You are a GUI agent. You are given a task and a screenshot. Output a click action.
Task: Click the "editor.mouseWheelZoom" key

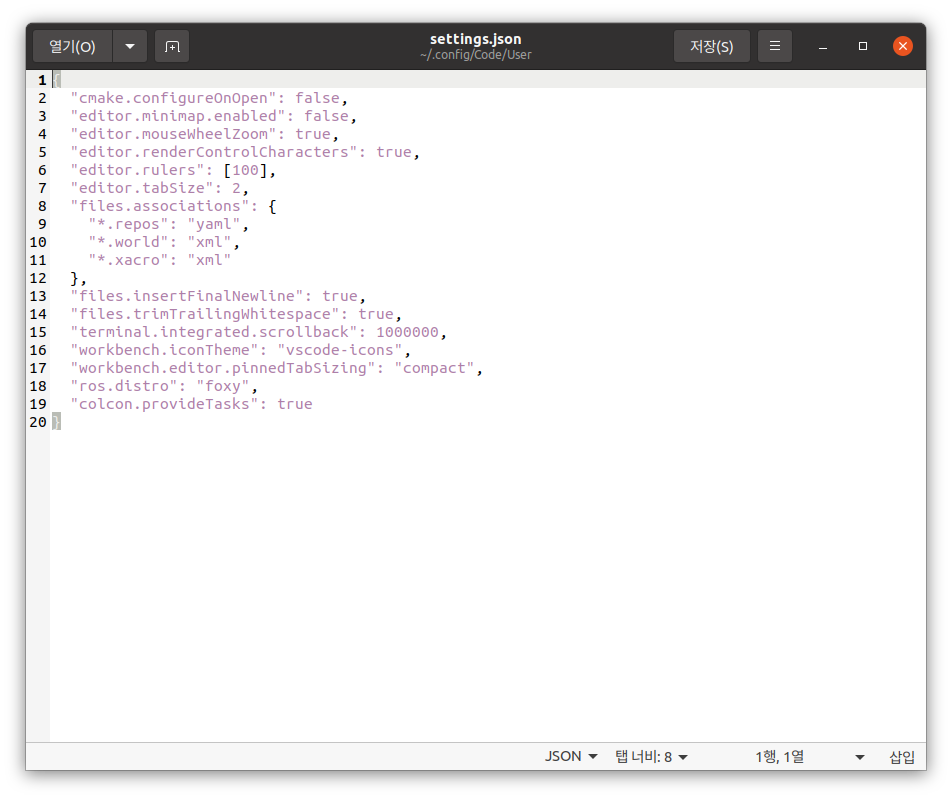[x=173, y=134]
